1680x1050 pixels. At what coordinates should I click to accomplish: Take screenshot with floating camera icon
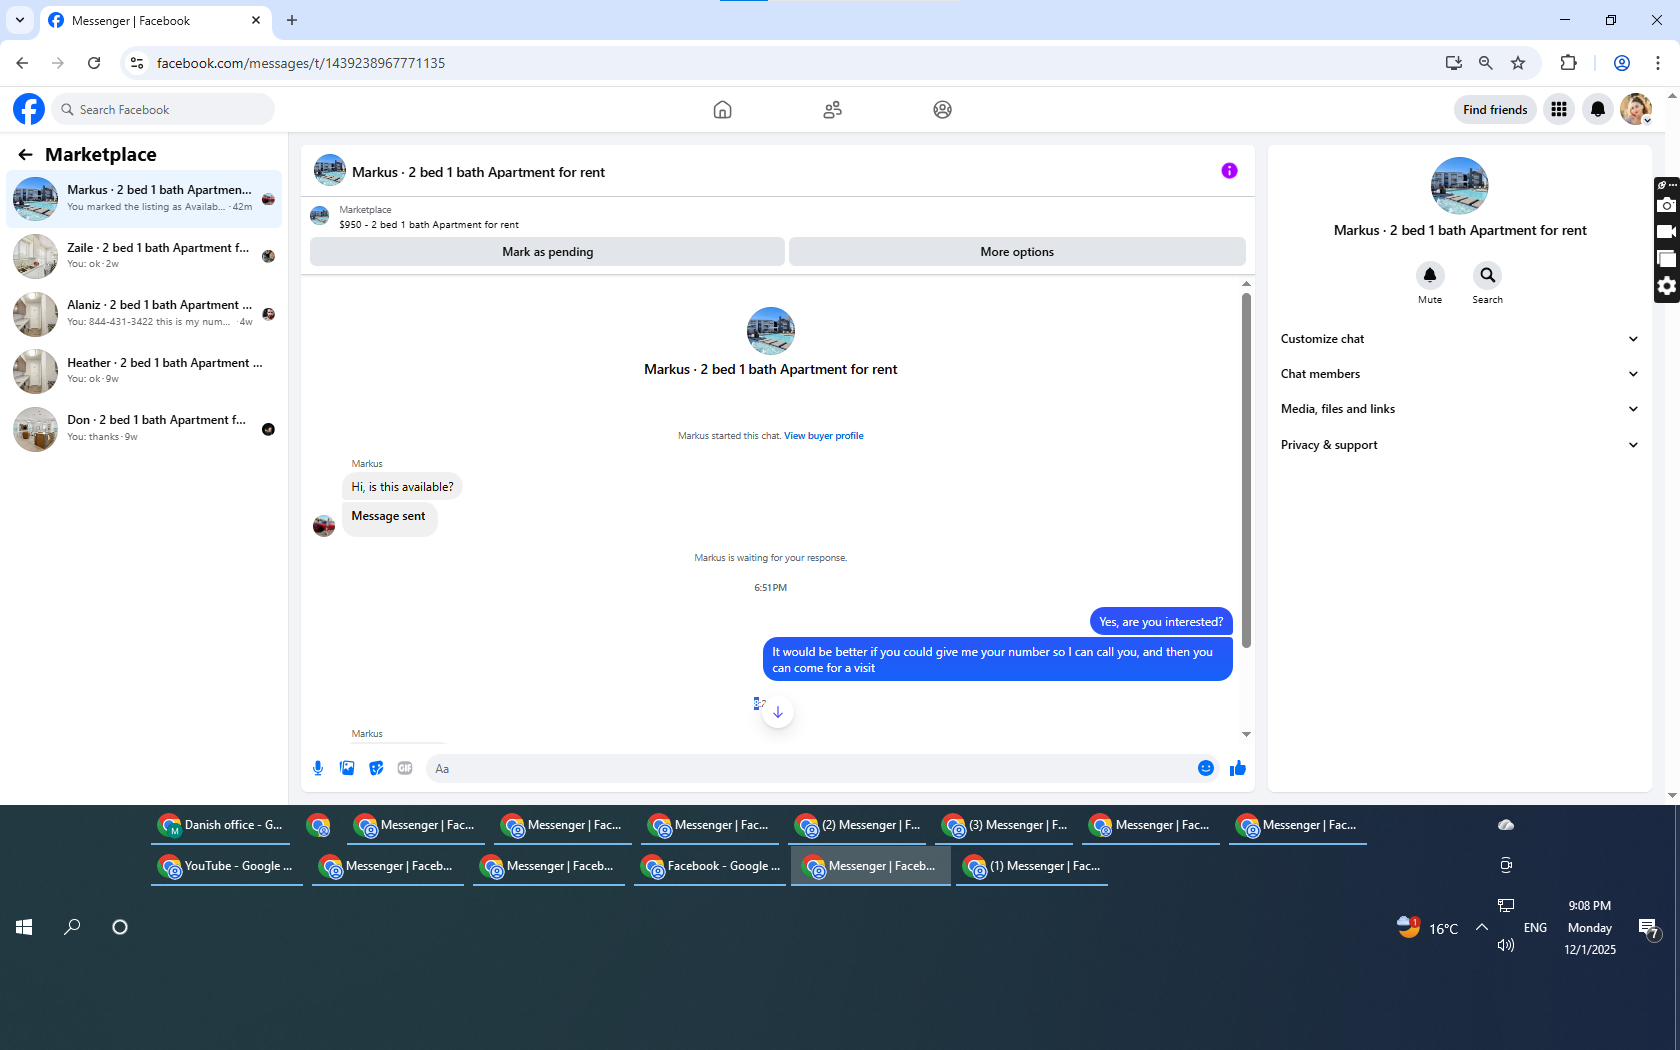(x=1666, y=205)
